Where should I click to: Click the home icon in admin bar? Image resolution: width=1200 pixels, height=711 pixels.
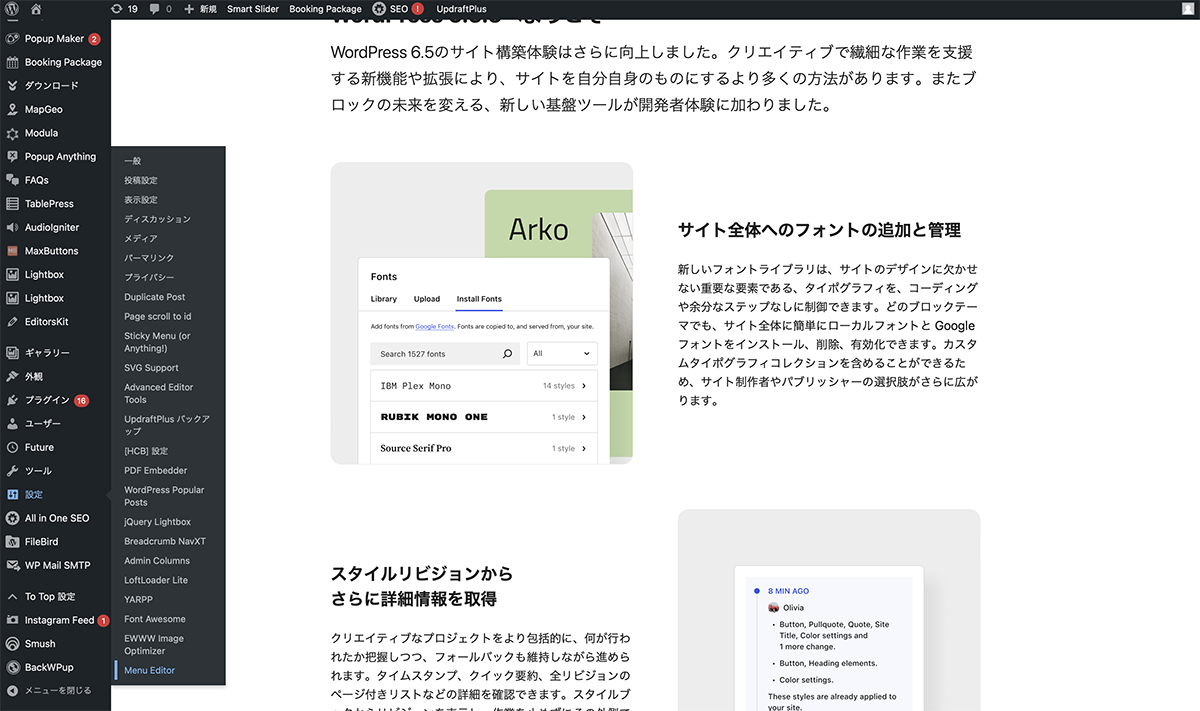pos(36,9)
